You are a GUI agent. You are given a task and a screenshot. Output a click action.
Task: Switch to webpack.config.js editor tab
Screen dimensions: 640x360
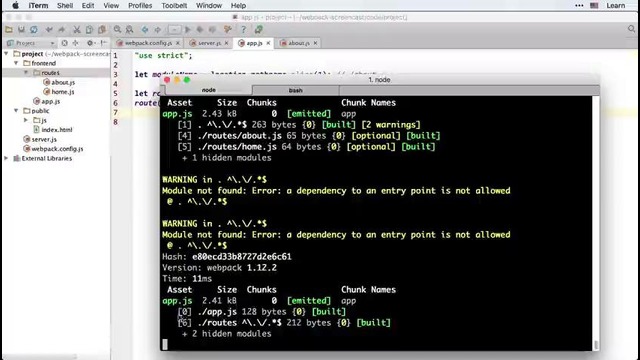pos(148,43)
